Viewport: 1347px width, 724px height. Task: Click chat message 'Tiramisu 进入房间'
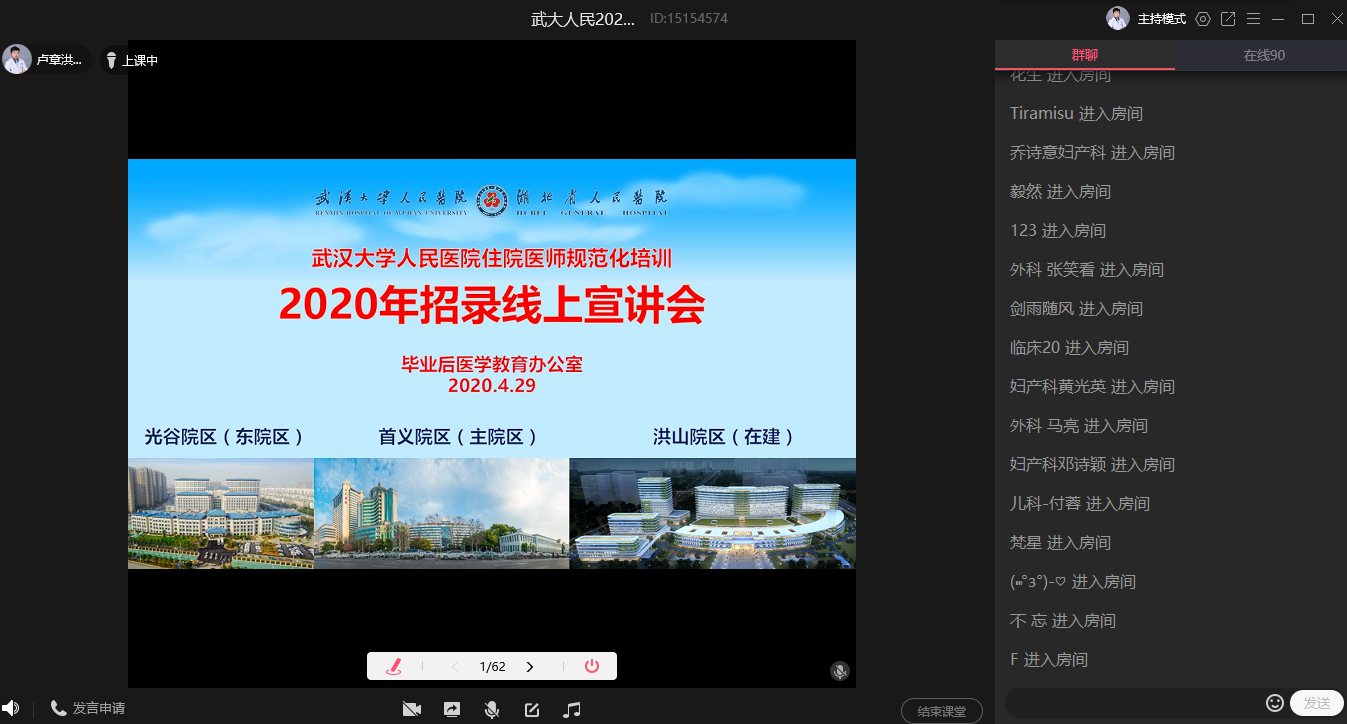coord(1076,113)
